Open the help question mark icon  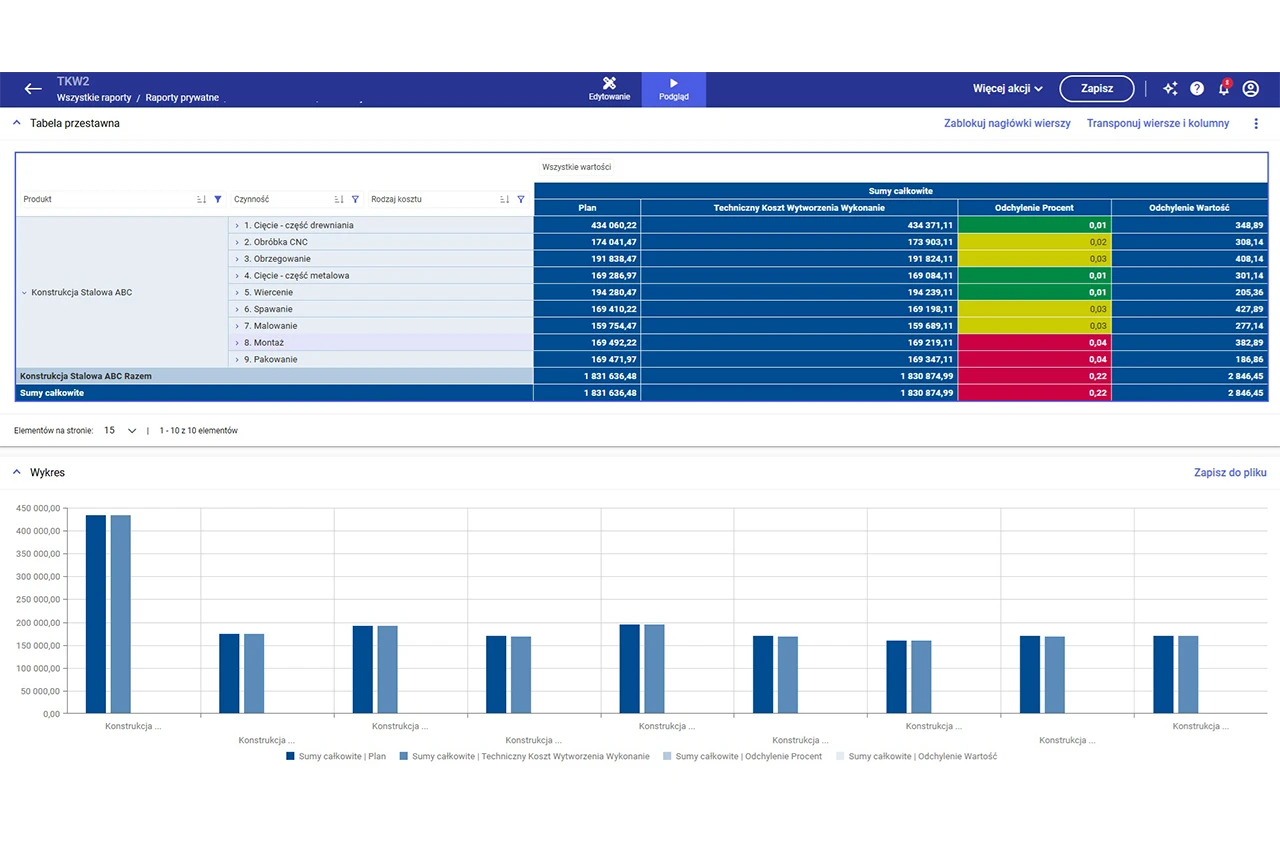[x=1197, y=89]
